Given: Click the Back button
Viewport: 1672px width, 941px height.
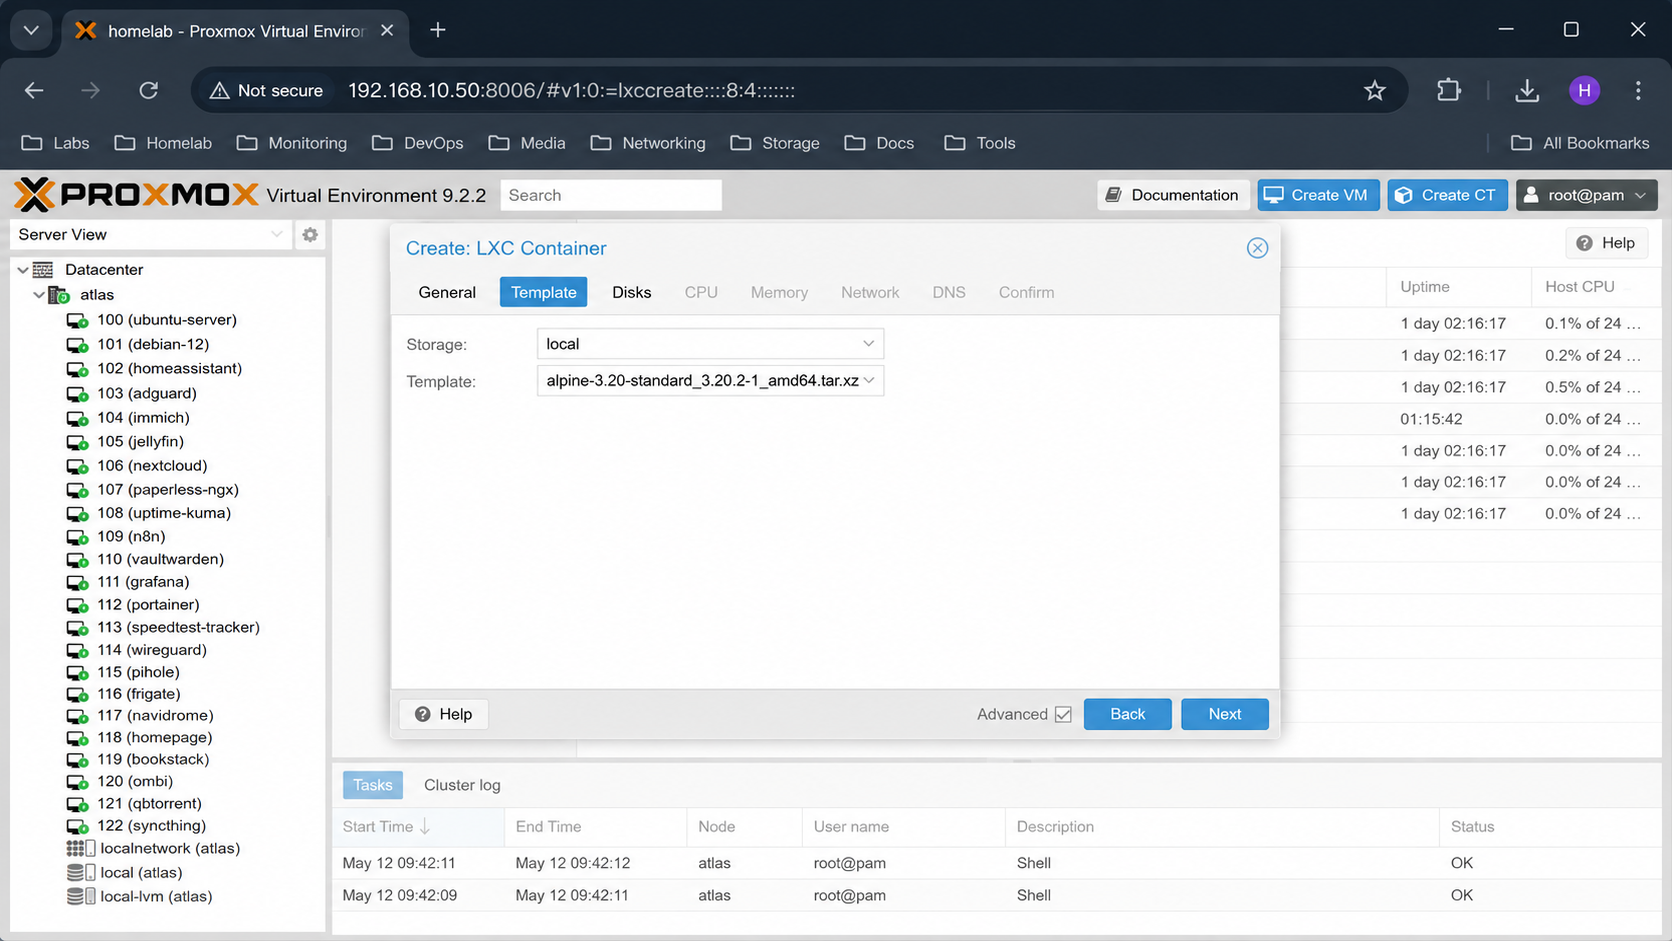Looking at the screenshot, I should click(x=1127, y=714).
